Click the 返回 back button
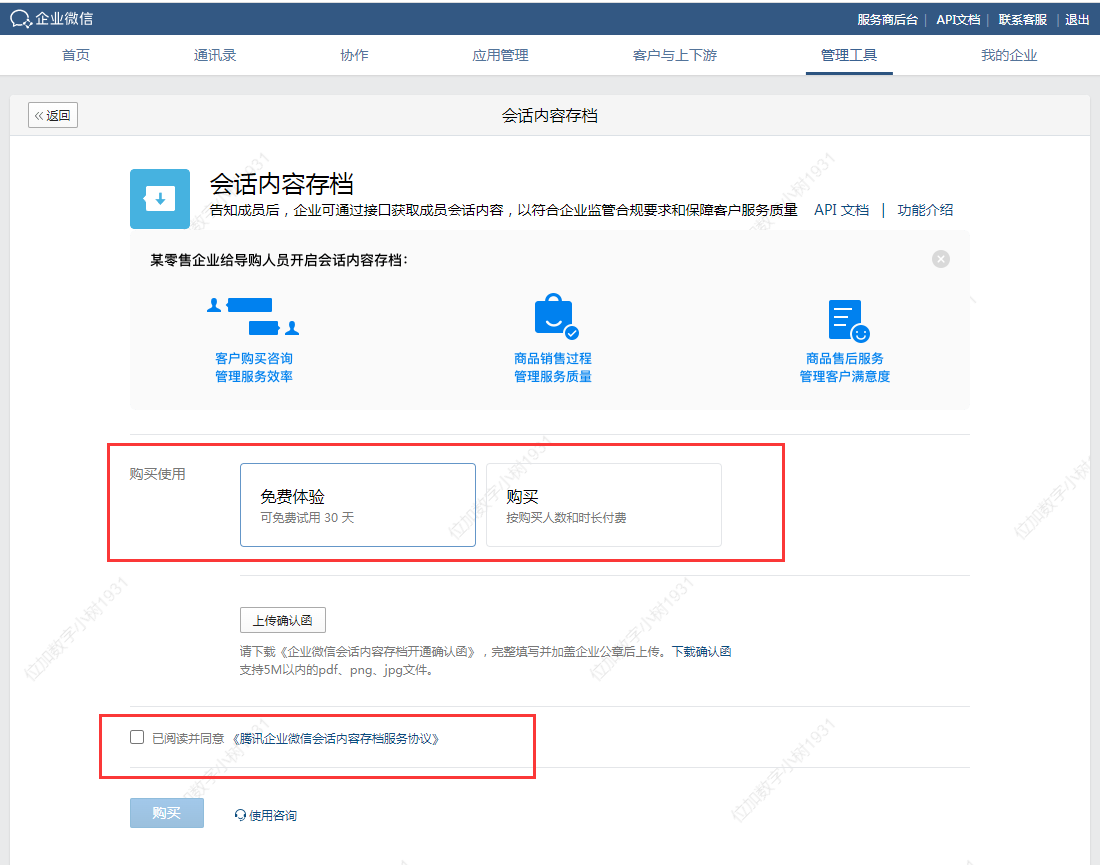 click(53, 115)
